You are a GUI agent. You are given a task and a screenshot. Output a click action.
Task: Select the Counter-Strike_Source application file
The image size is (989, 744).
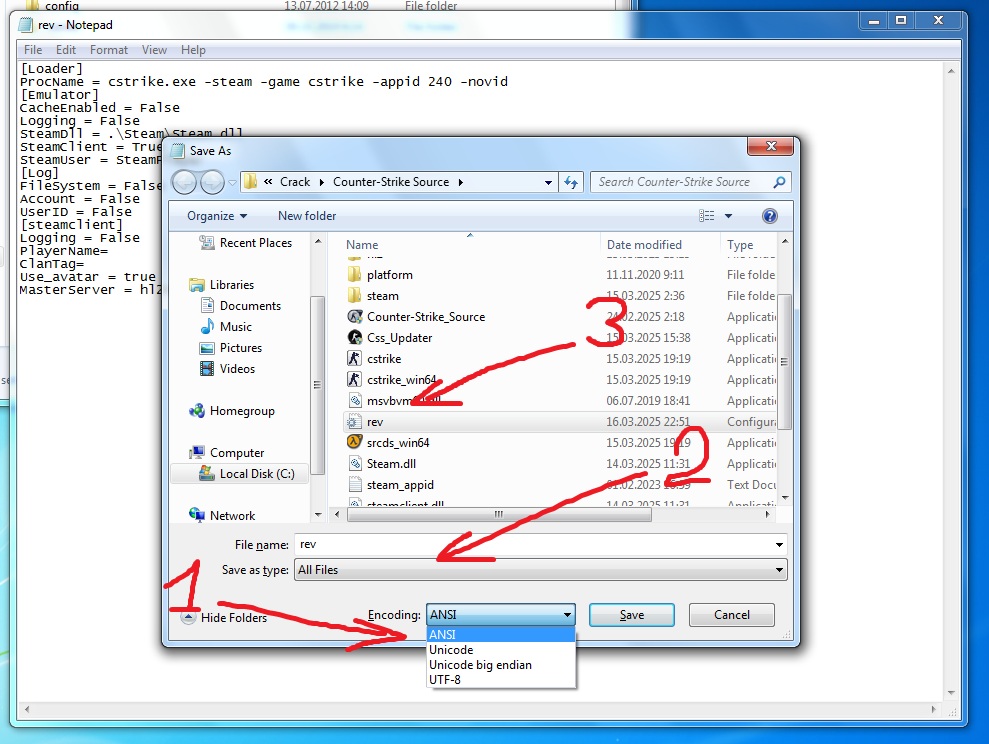coord(425,317)
